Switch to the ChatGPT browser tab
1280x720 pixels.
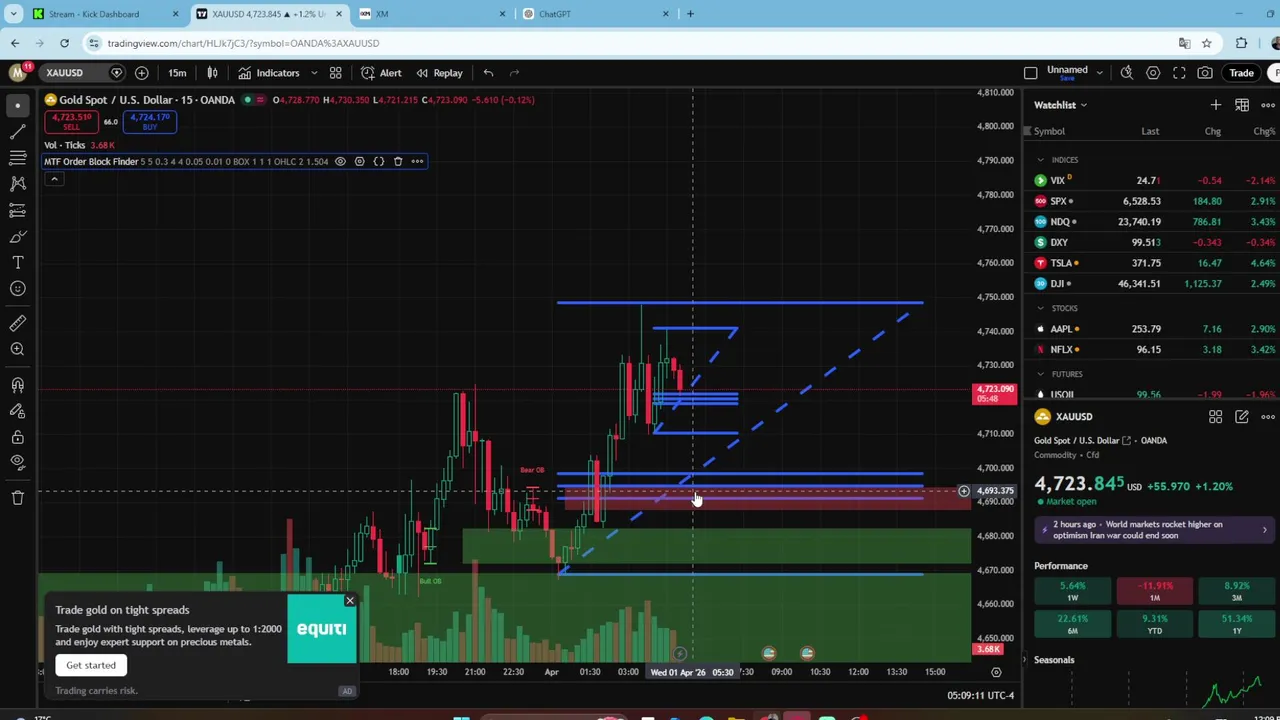click(x=596, y=14)
